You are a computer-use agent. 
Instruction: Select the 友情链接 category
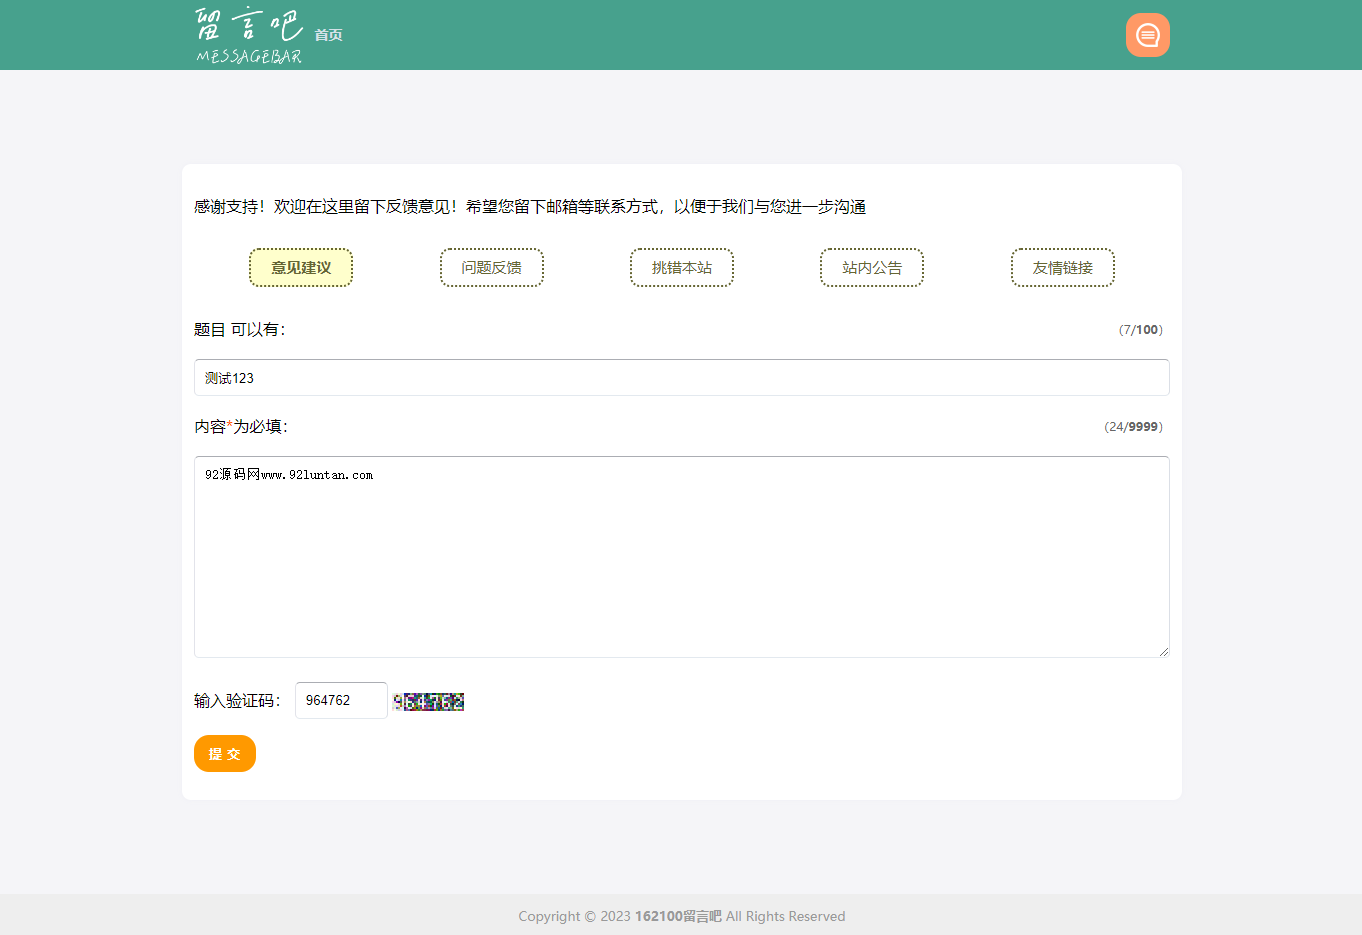click(1062, 268)
